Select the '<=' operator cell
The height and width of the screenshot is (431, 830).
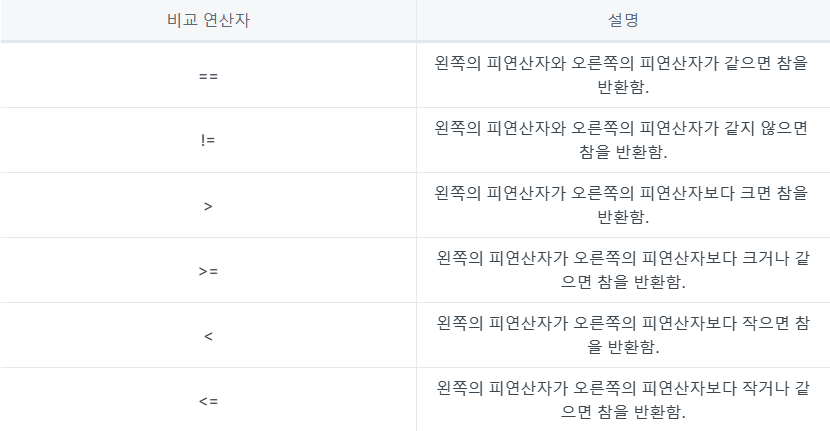tap(208, 401)
